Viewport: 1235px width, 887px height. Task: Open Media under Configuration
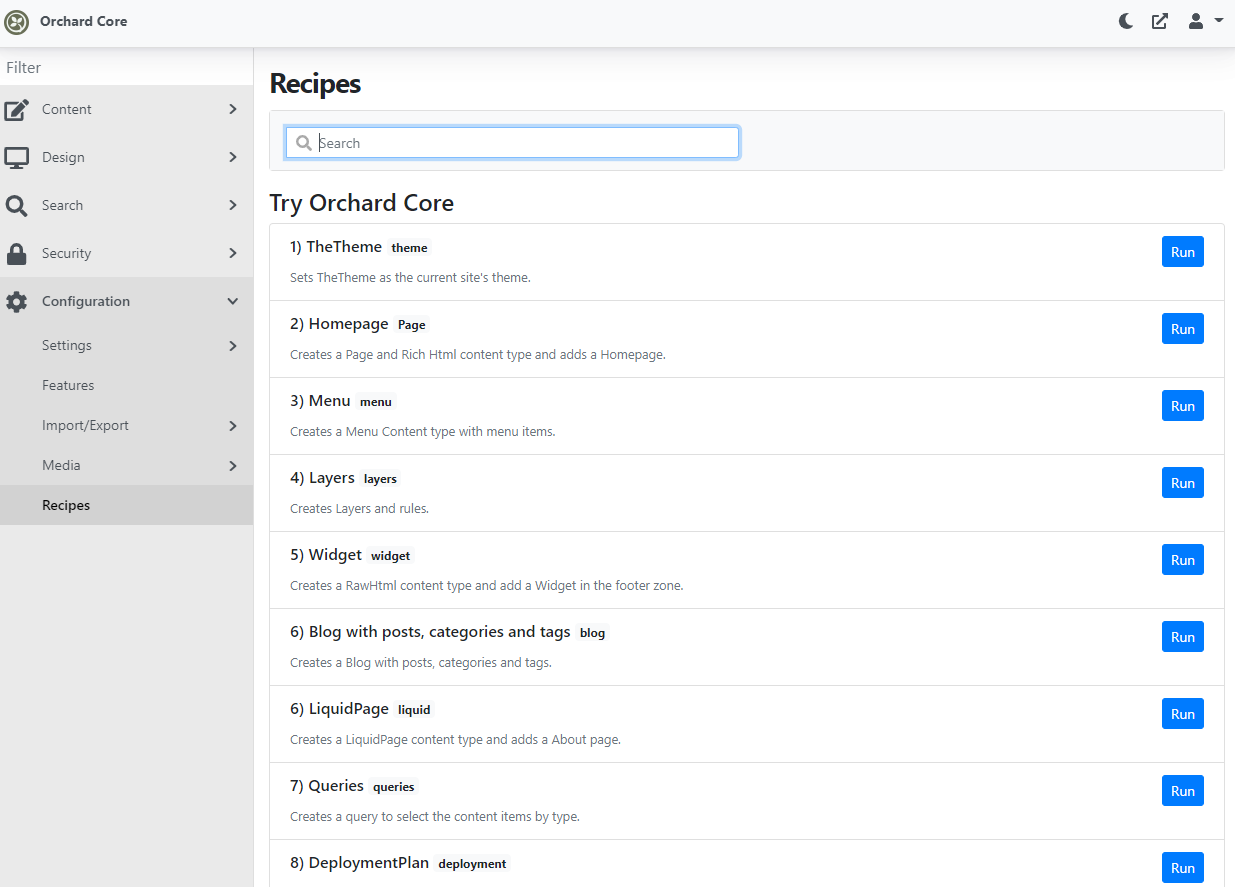coord(126,465)
